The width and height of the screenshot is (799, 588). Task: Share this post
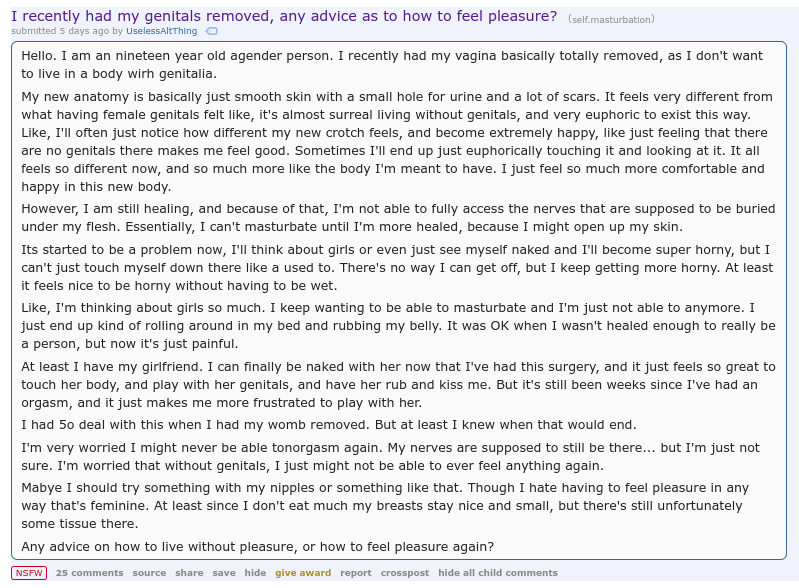(189, 573)
